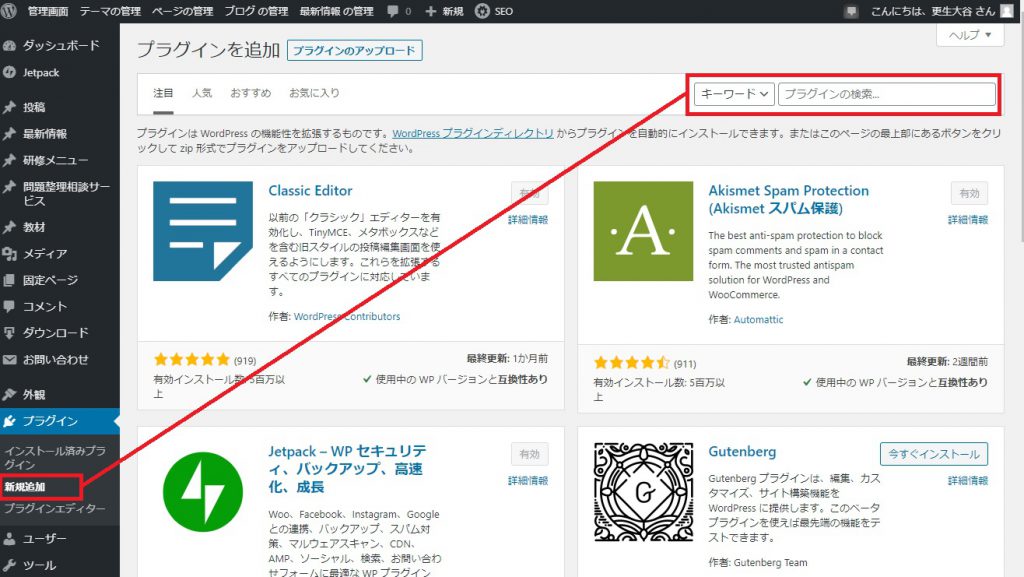Click the 固定ページ icon in sidebar
The height and width of the screenshot is (577, 1024).
click(9, 280)
